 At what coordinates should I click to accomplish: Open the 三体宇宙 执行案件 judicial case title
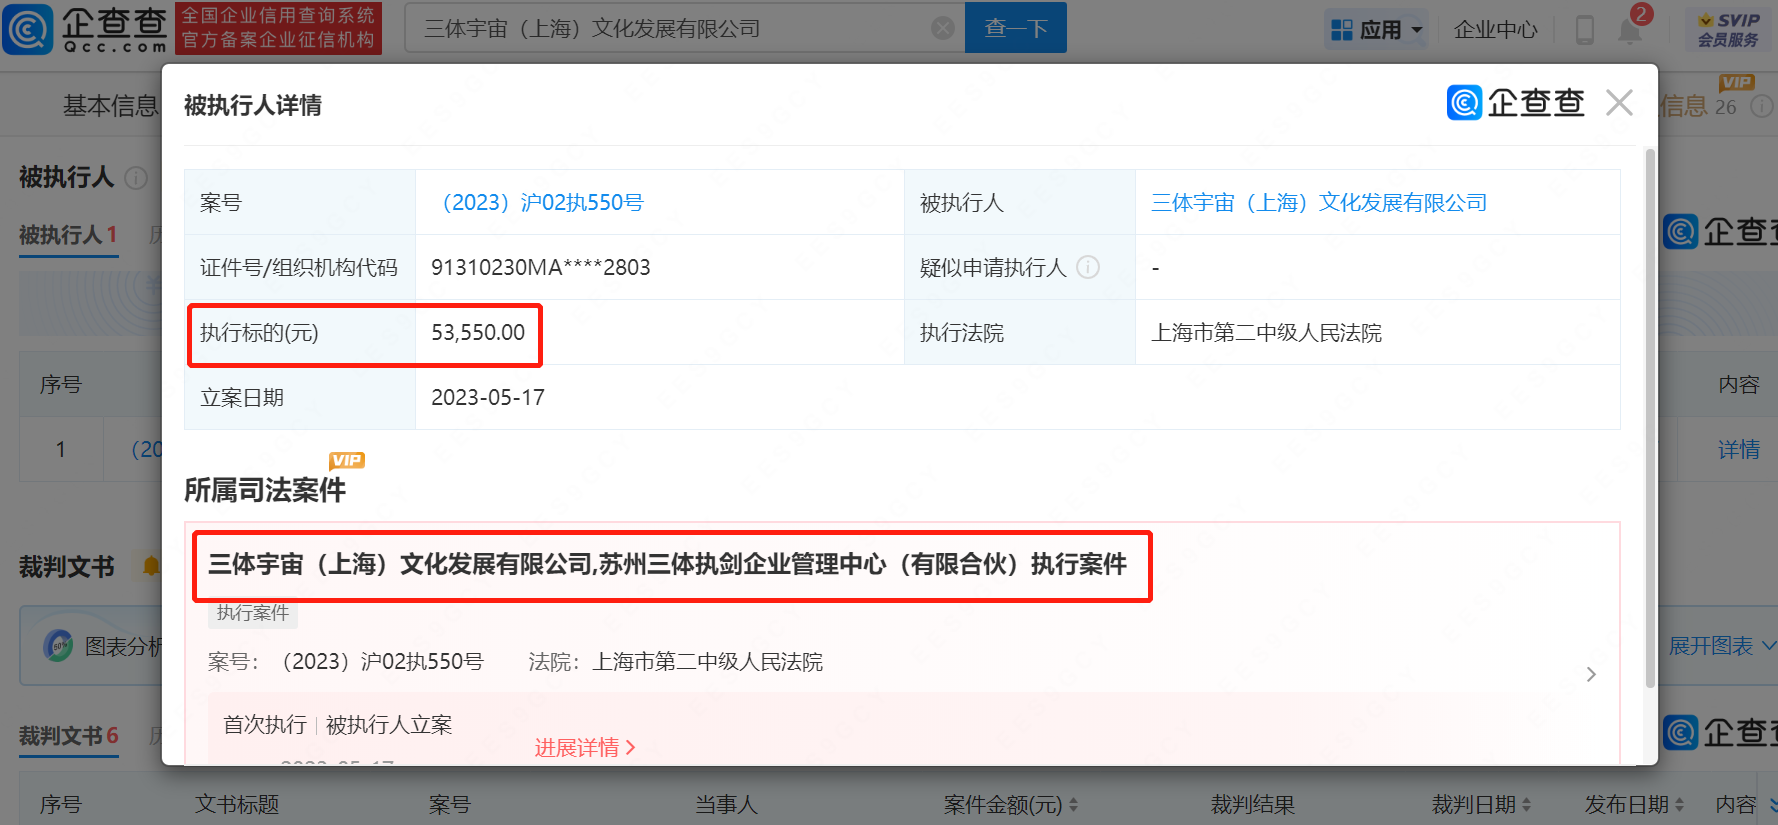[x=667, y=565]
